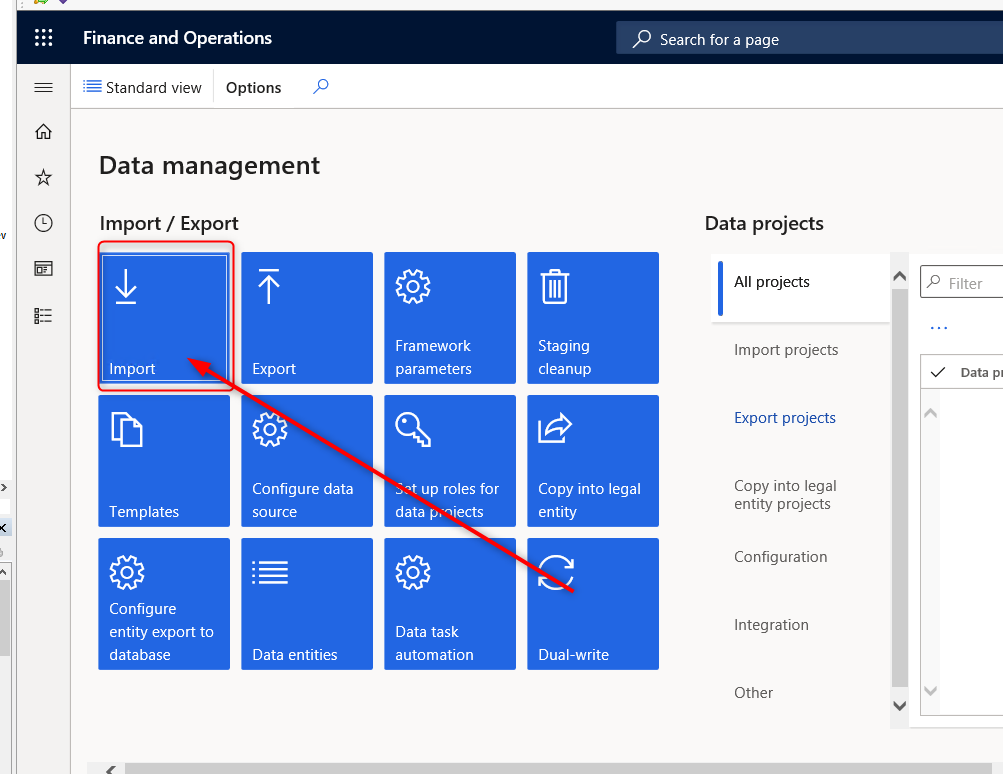The height and width of the screenshot is (774, 1003).
Task: Open the Staging cleanup tile
Action: coord(593,318)
